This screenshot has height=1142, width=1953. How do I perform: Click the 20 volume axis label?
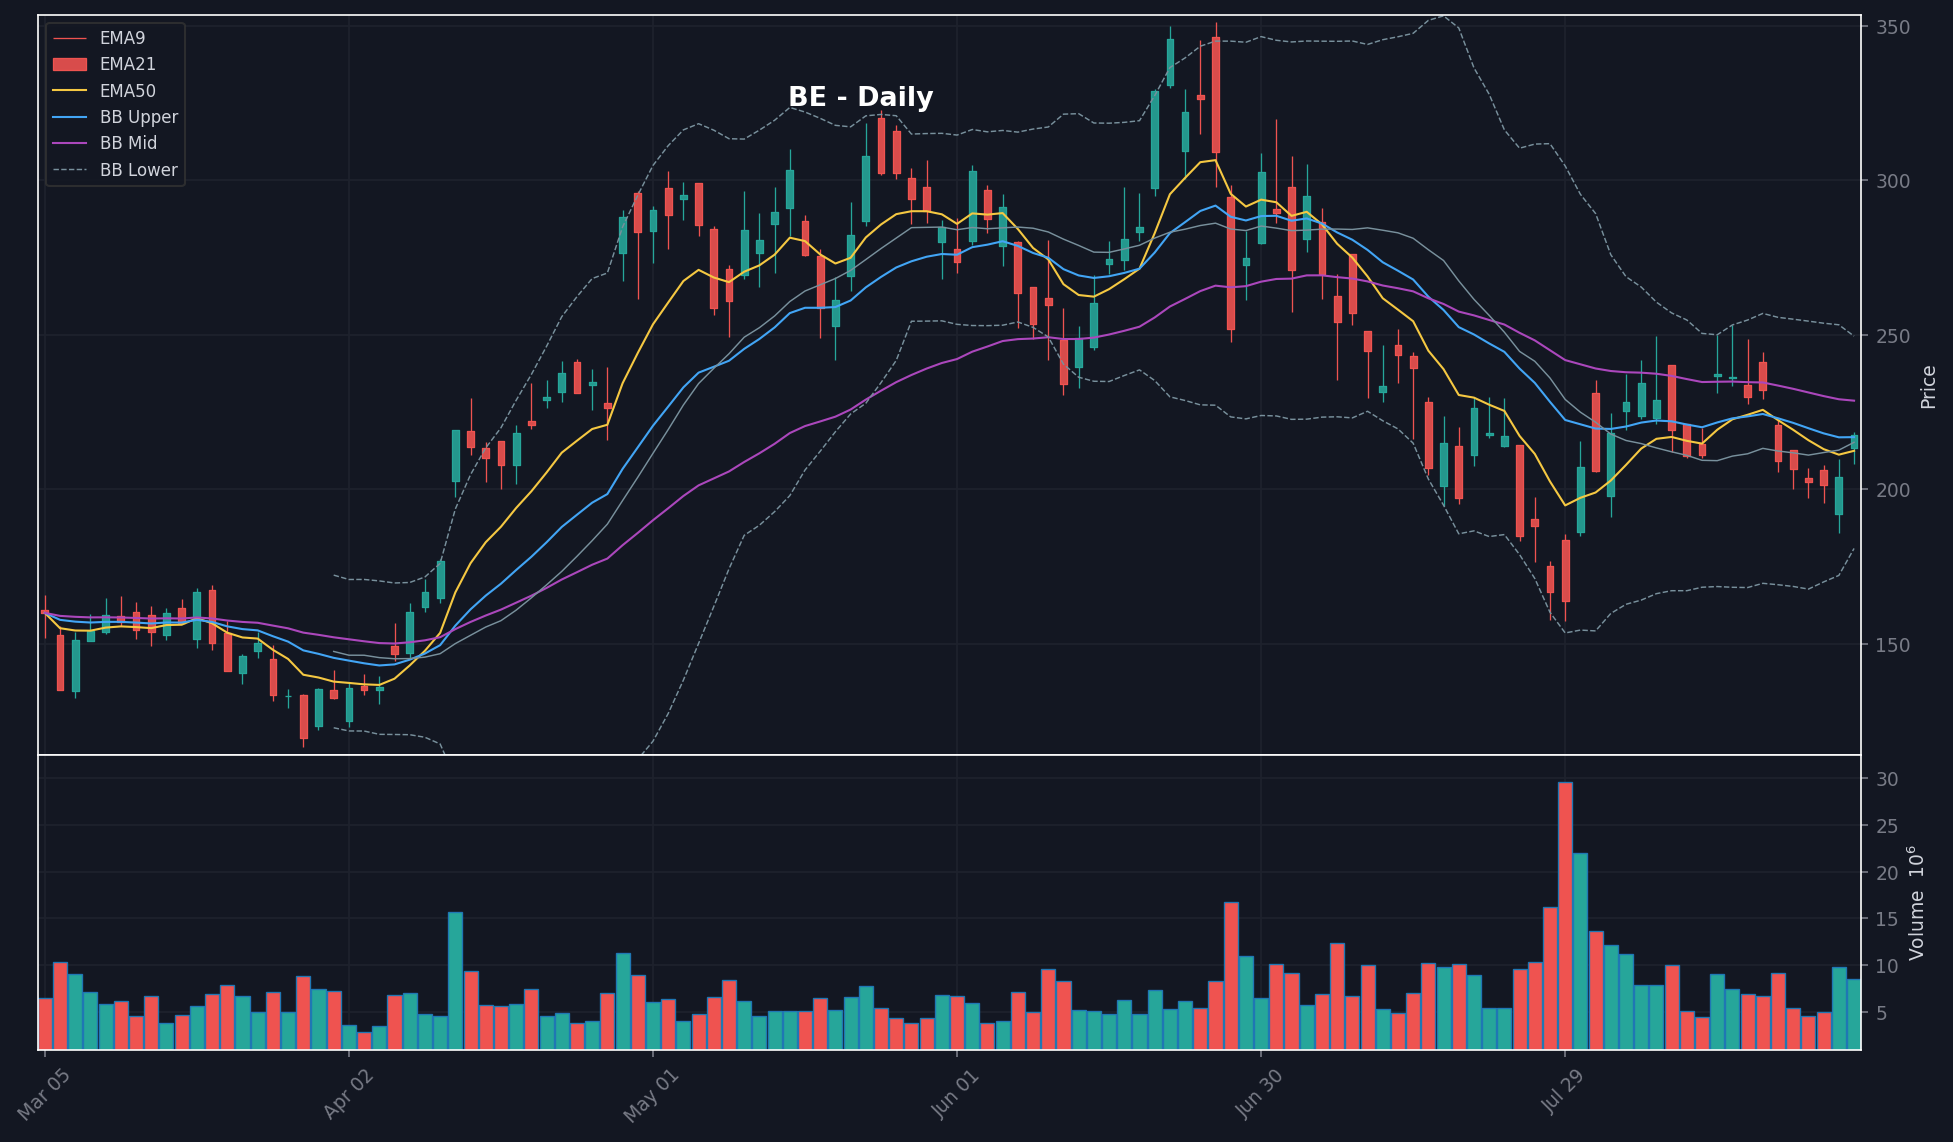[x=1887, y=873]
